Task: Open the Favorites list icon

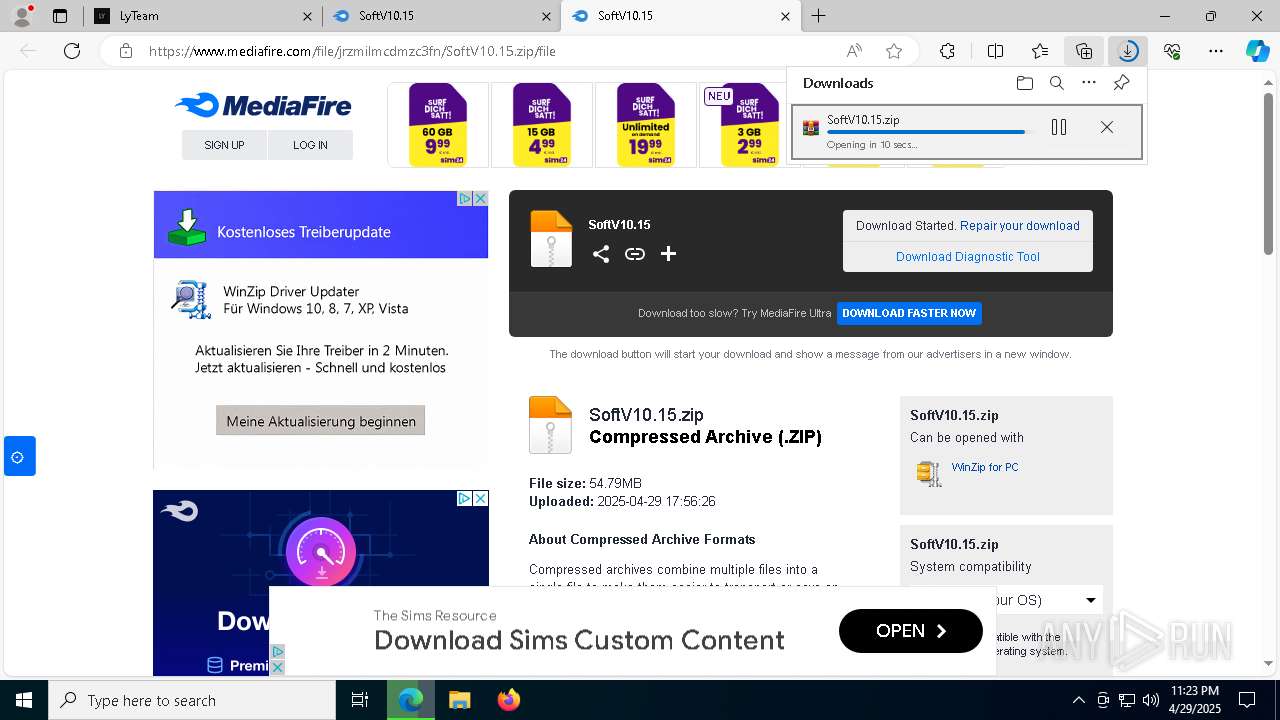Action: point(1040,51)
